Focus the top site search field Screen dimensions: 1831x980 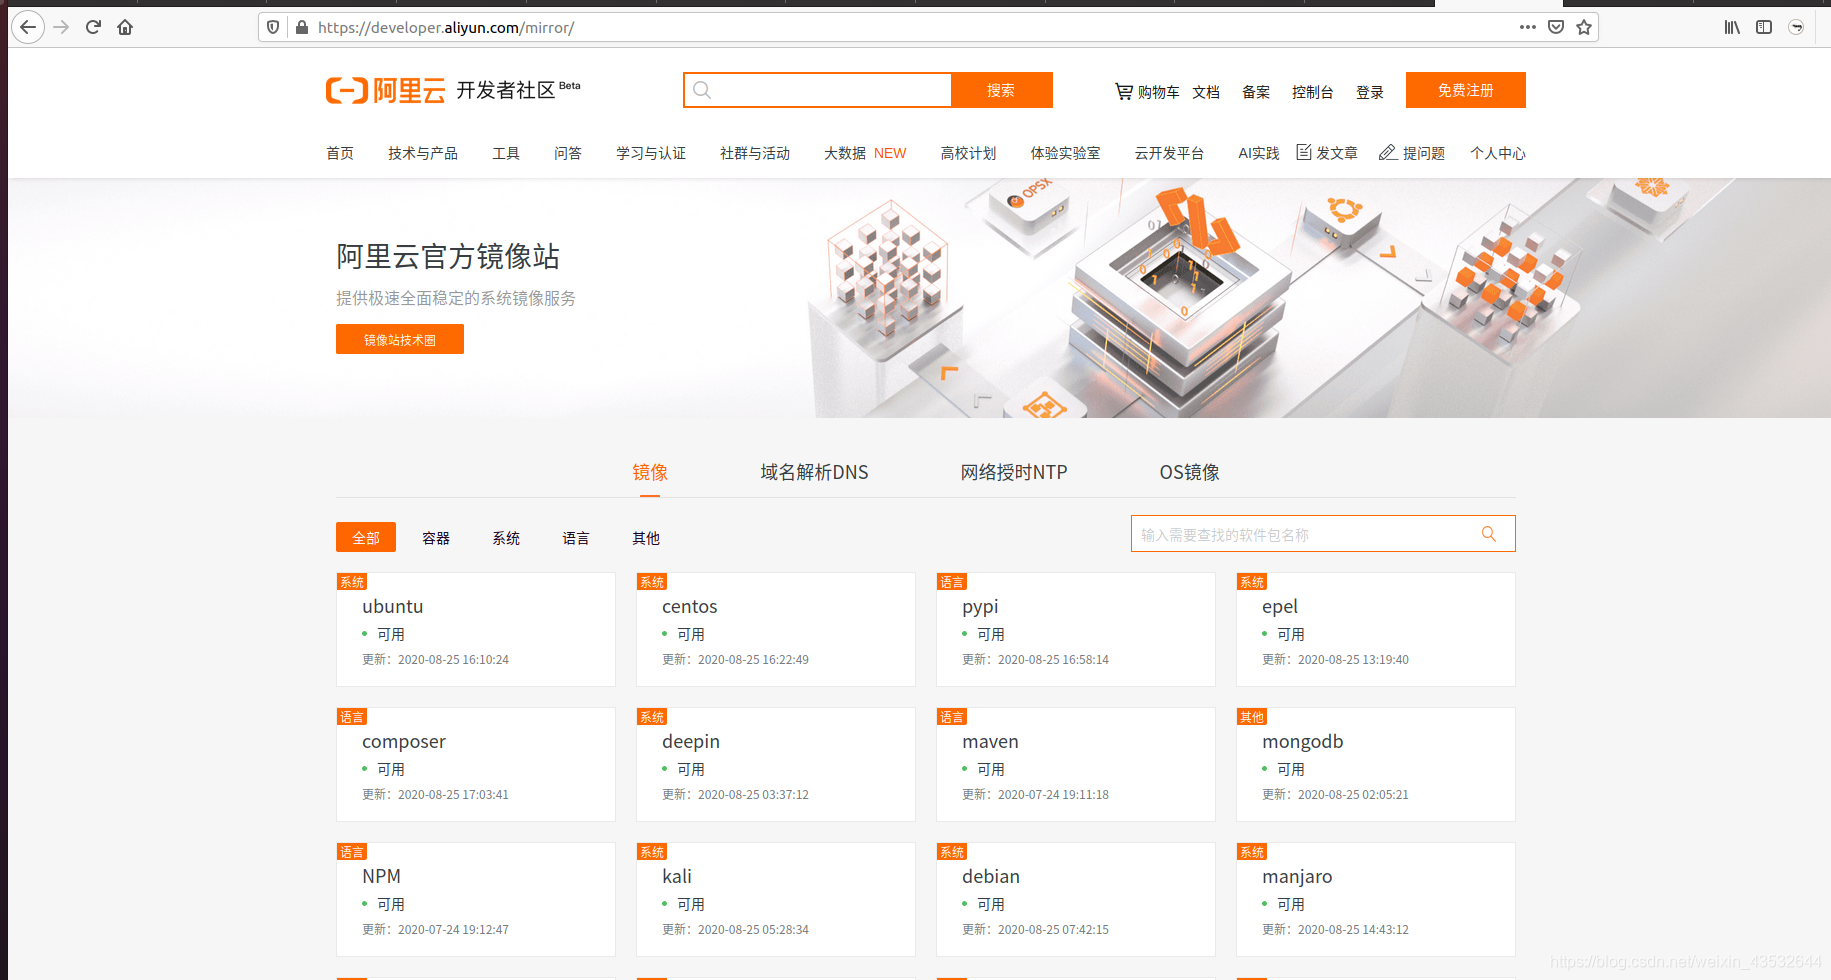click(818, 90)
